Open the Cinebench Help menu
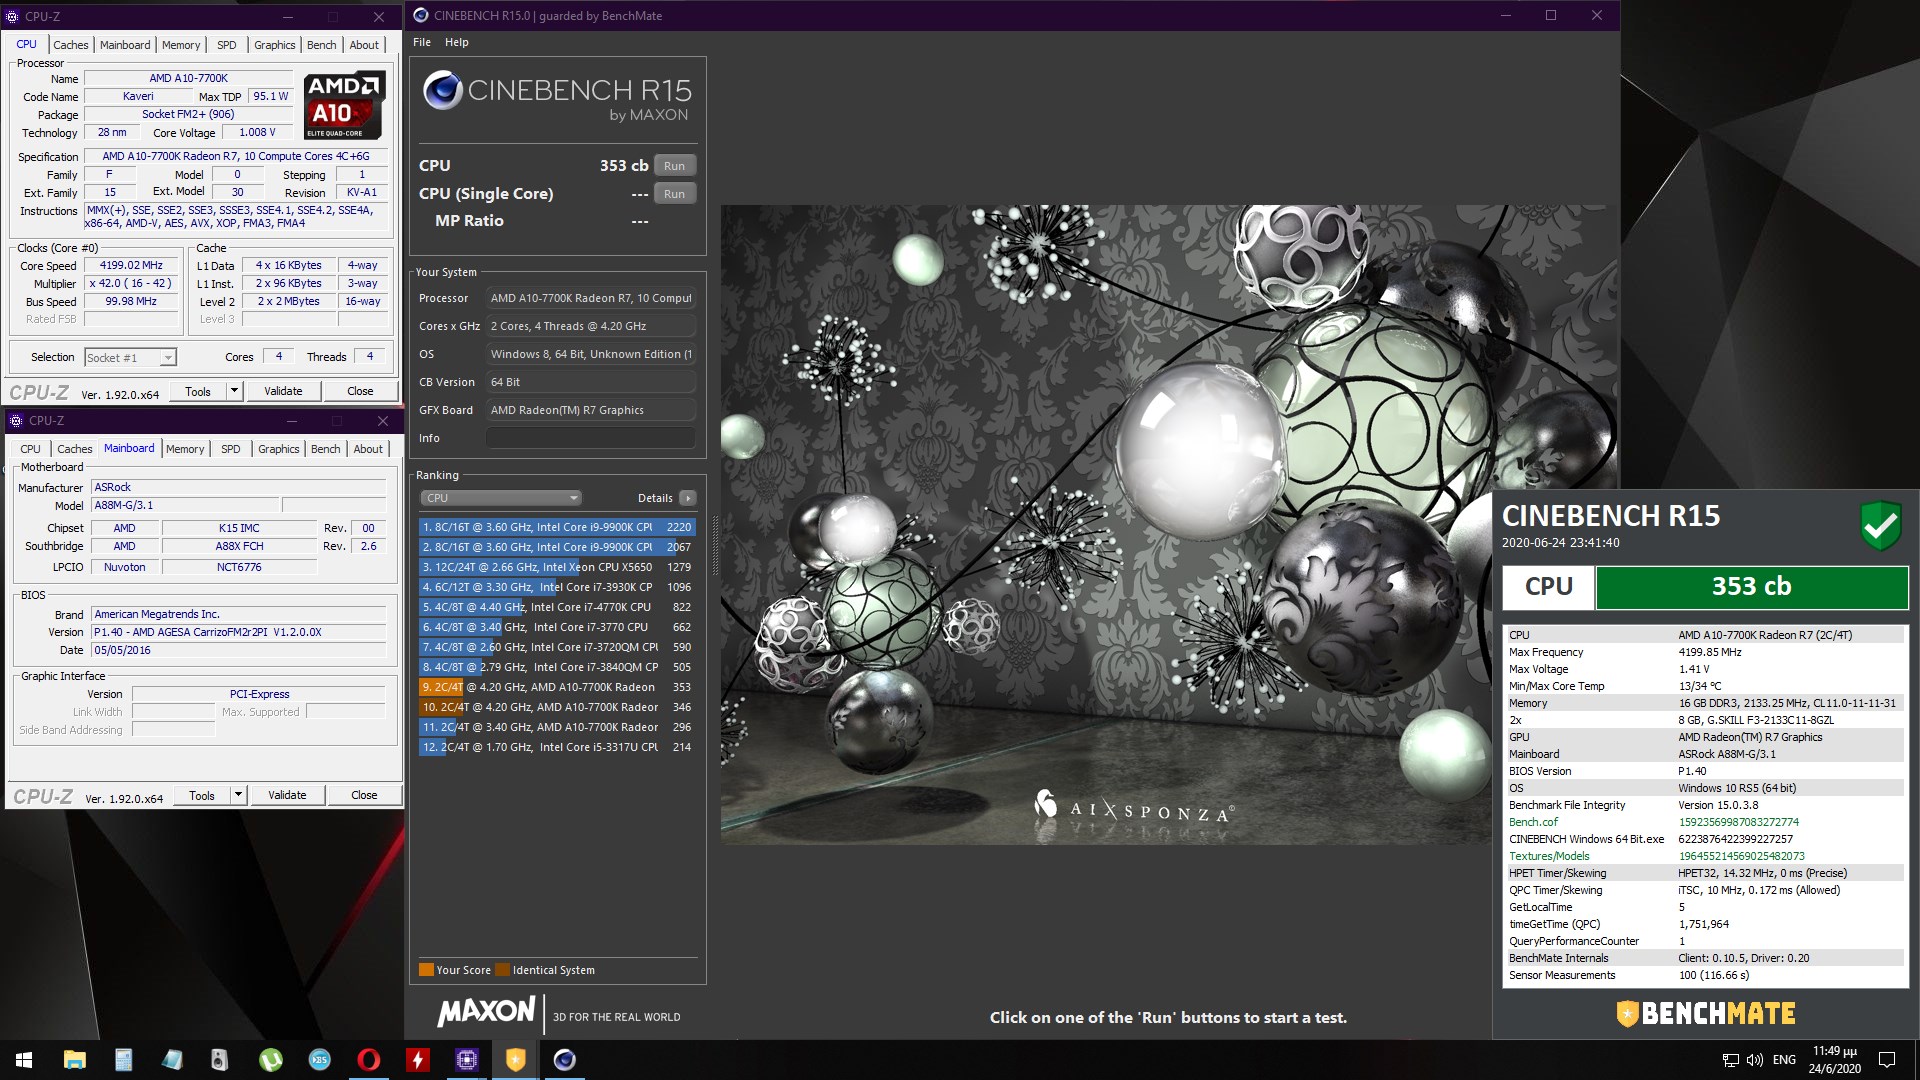Image resolution: width=1920 pixels, height=1080 pixels. [457, 42]
